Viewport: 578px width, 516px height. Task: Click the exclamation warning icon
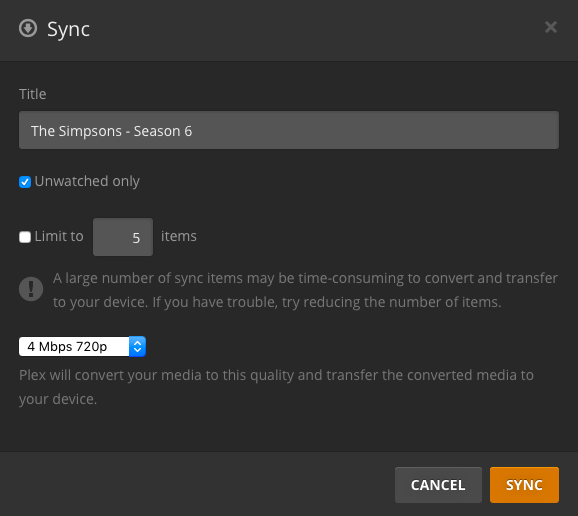(x=31, y=289)
